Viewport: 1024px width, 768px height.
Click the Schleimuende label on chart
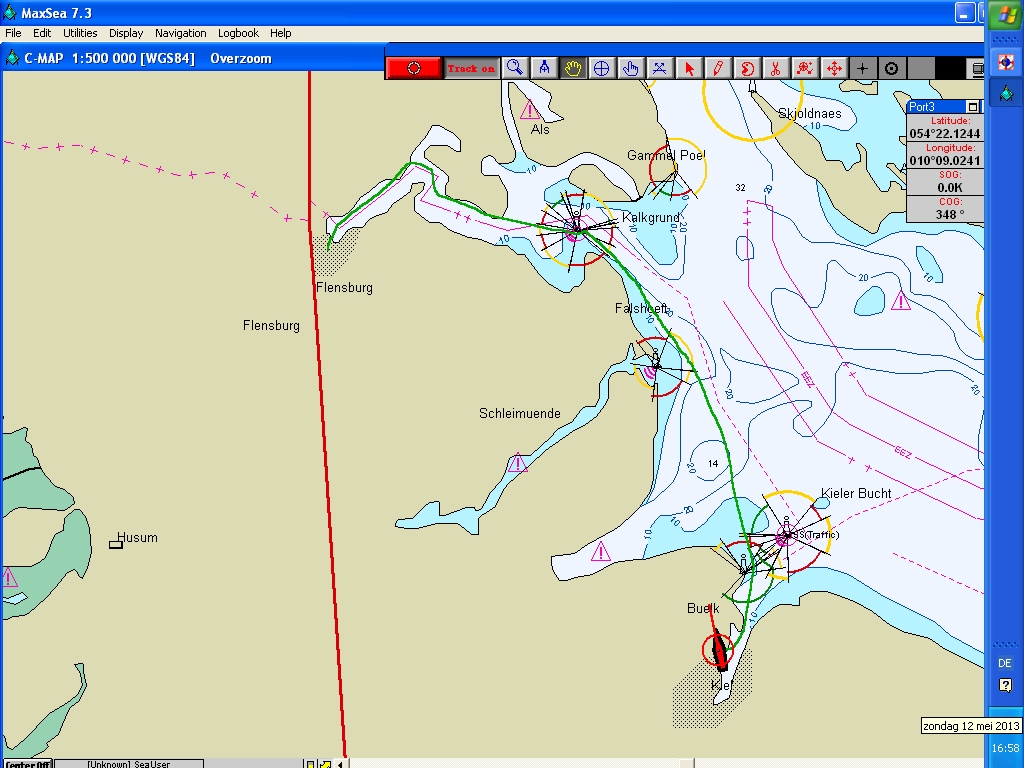(520, 413)
